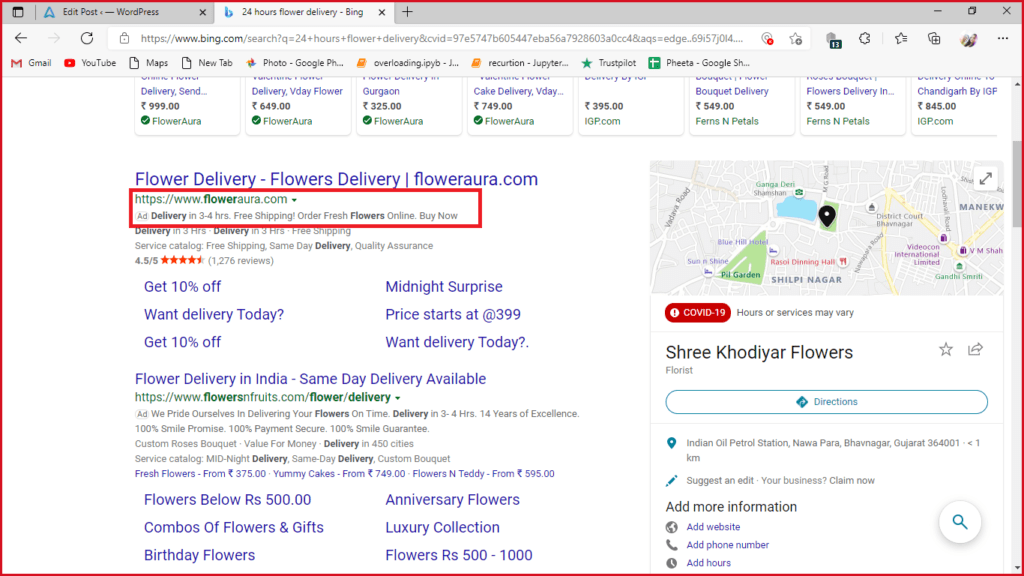Click Add hours link
This screenshot has width=1024, height=576.
click(709, 563)
